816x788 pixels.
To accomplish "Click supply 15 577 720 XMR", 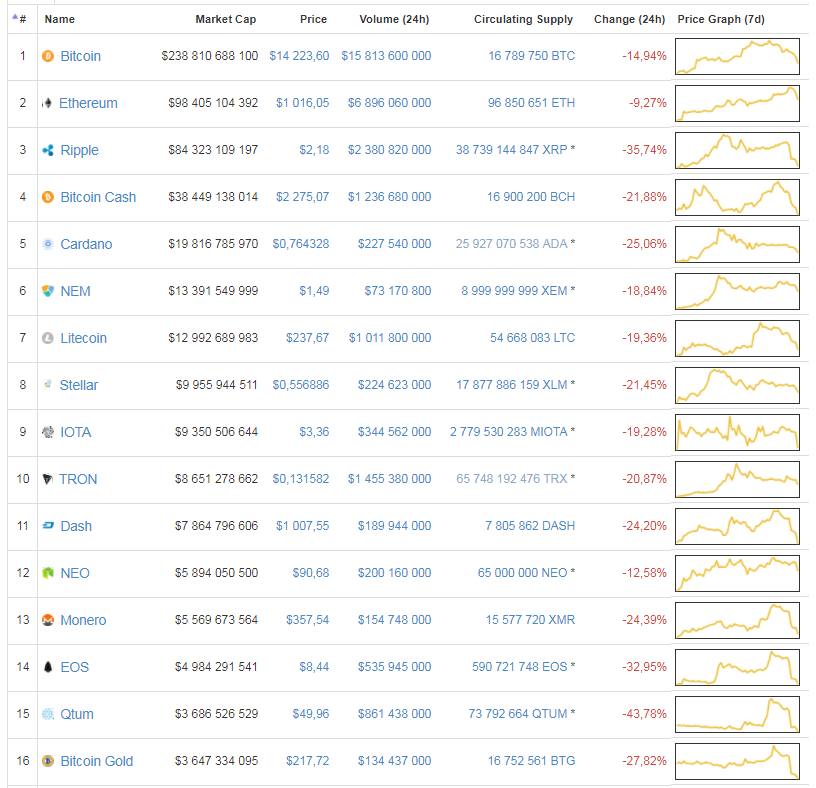I will pyautogui.click(x=530, y=620).
